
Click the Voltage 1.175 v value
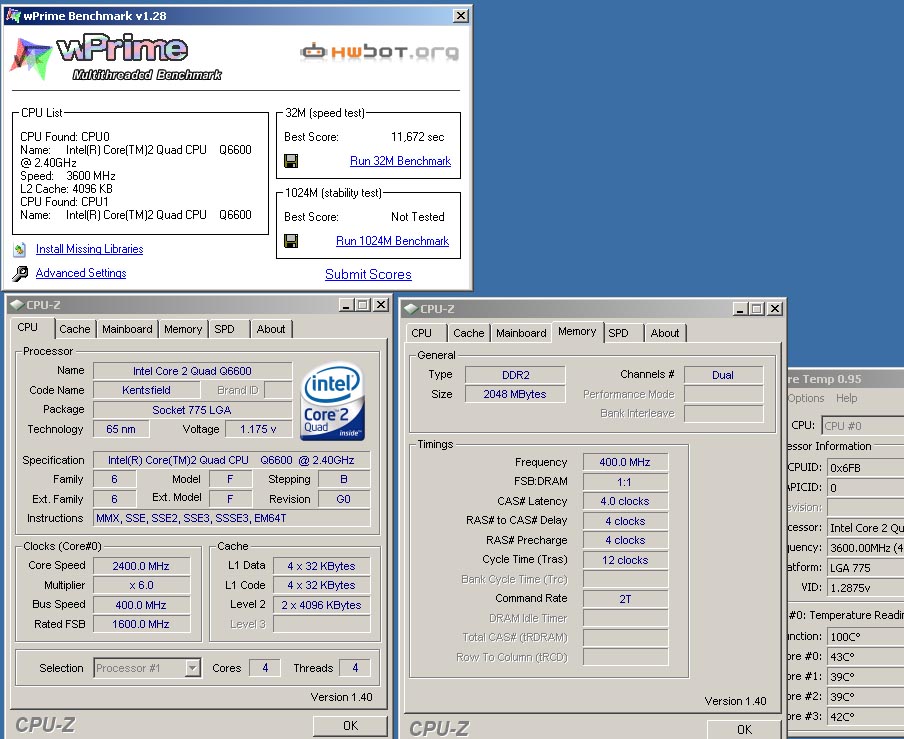258,429
